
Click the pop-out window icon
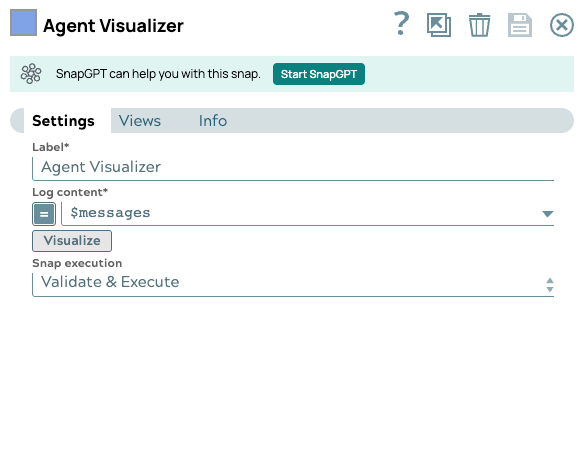click(439, 25)
